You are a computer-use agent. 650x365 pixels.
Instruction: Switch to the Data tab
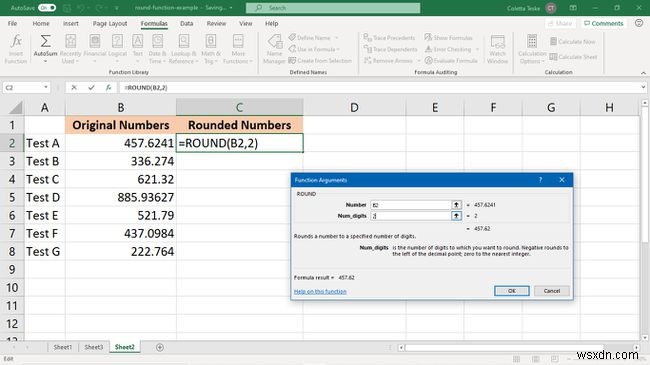[187, 24]
